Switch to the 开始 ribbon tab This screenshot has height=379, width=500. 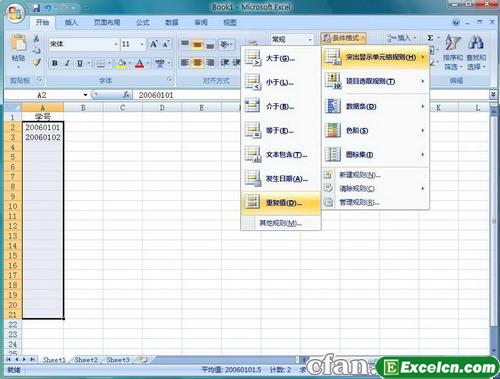42,22
